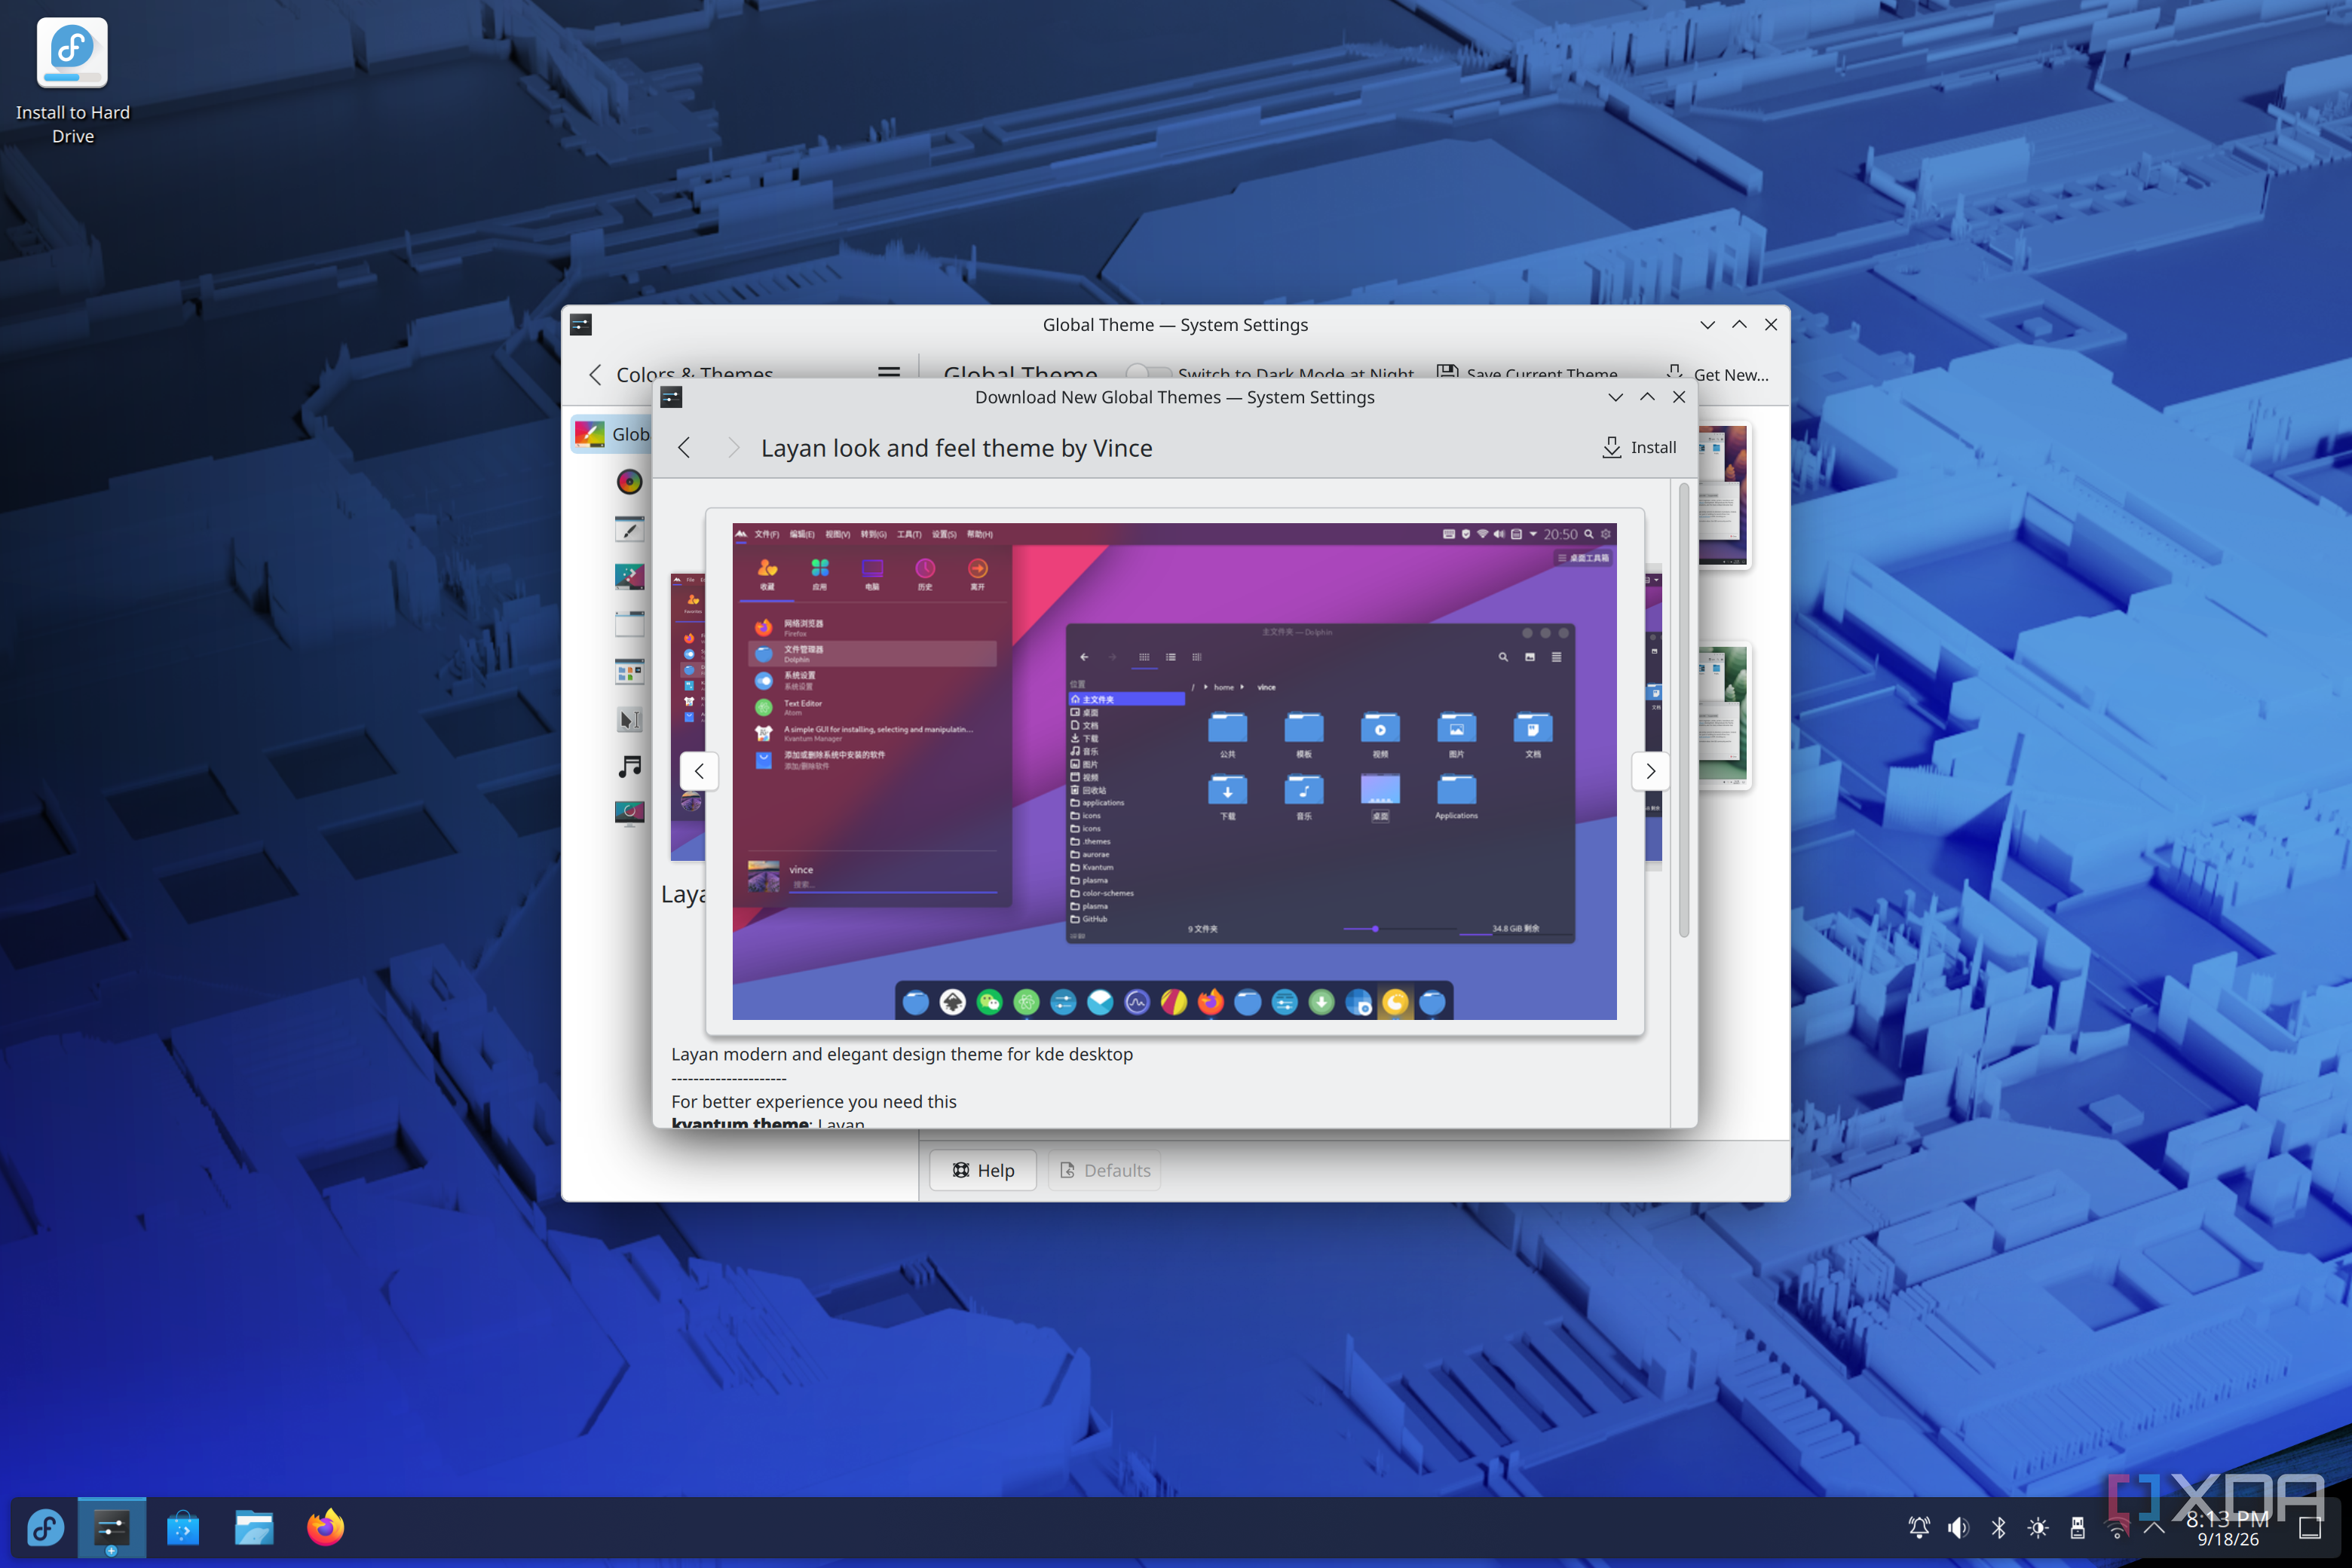The height and width of the screenshot is (1568, 2352).
Task: Click the Peek at Desktop button
Action: (x=2310, y=1527)
